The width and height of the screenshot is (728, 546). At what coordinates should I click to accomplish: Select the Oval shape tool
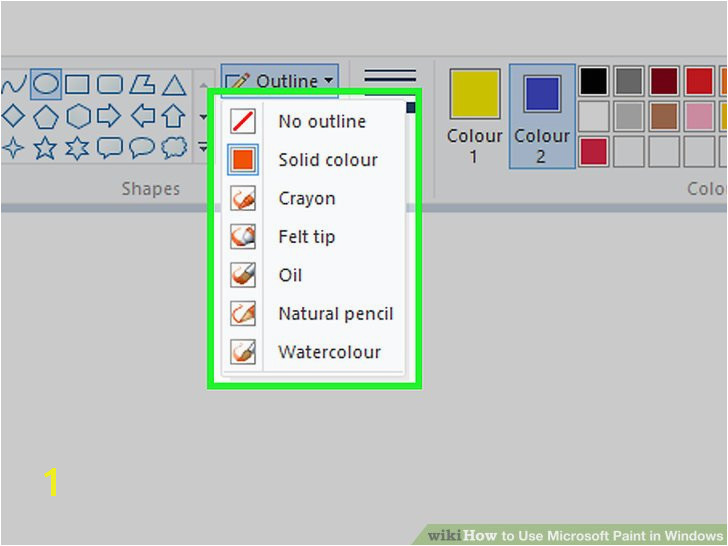46,84
